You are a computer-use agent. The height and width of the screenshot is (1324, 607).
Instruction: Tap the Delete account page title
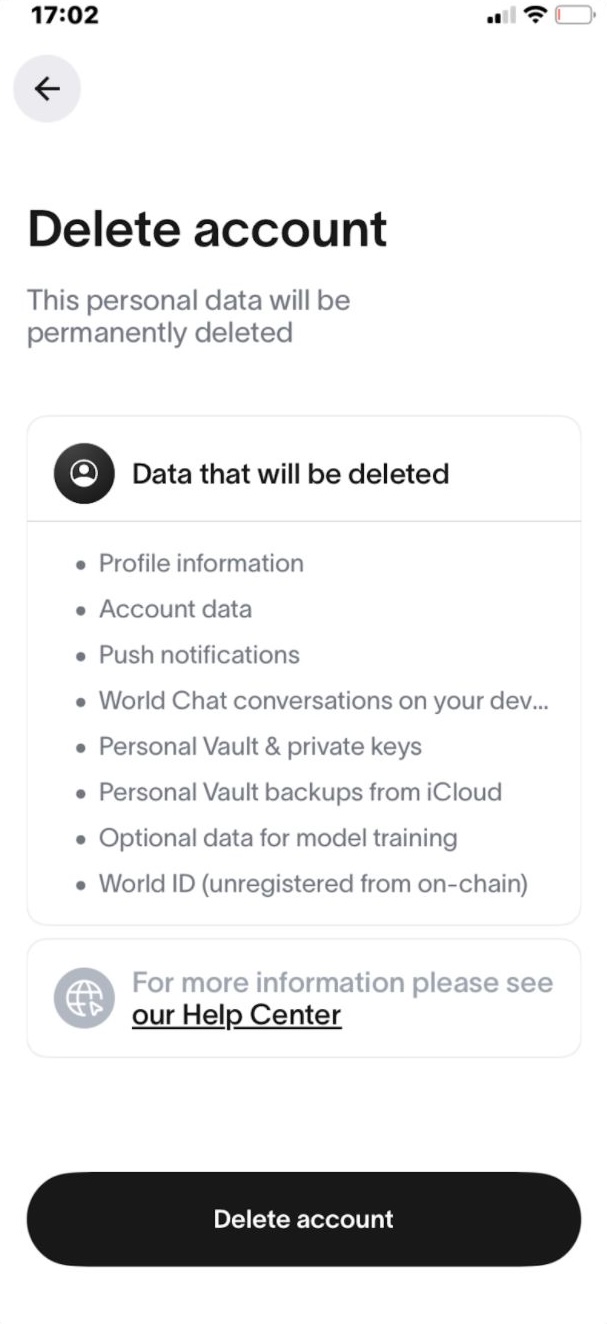207,229
